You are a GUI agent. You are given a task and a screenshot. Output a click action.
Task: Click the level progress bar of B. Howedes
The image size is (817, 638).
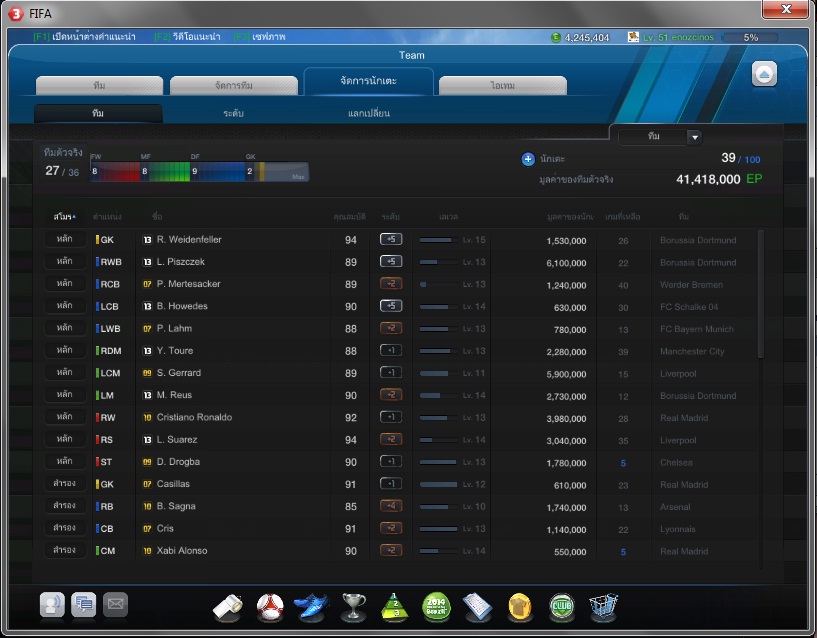pos(438,306)
